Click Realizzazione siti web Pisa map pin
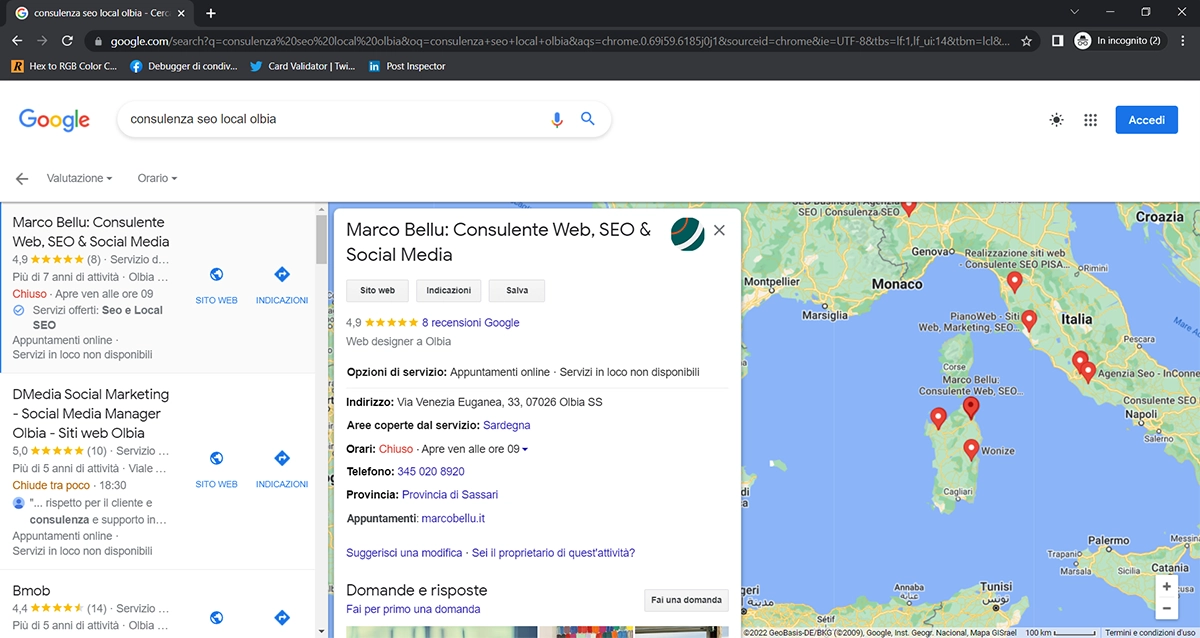This screenshot has width=1200, height=638. coord(1014,282)
